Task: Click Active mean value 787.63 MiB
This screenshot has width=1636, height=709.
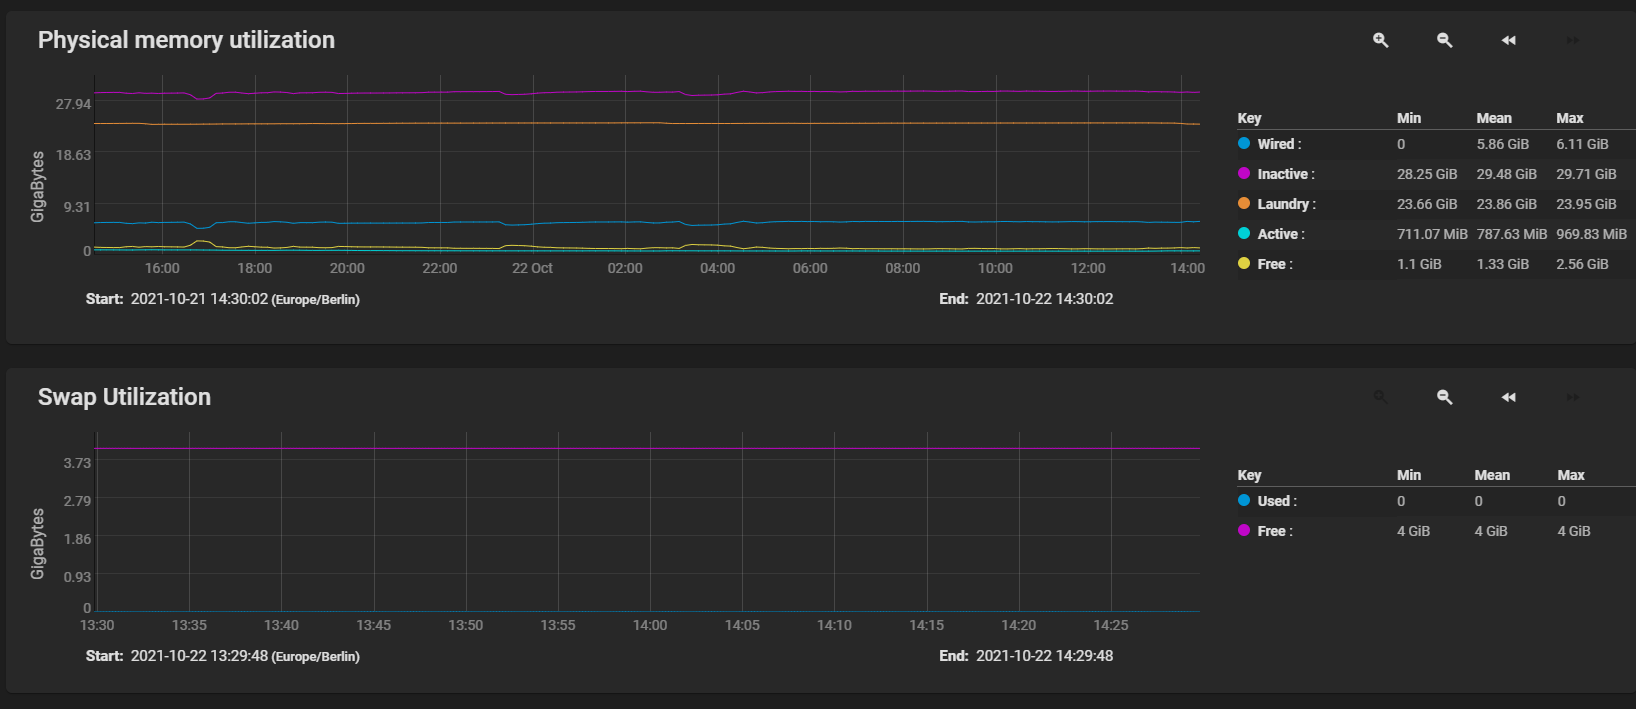Action: (1512, 234)
